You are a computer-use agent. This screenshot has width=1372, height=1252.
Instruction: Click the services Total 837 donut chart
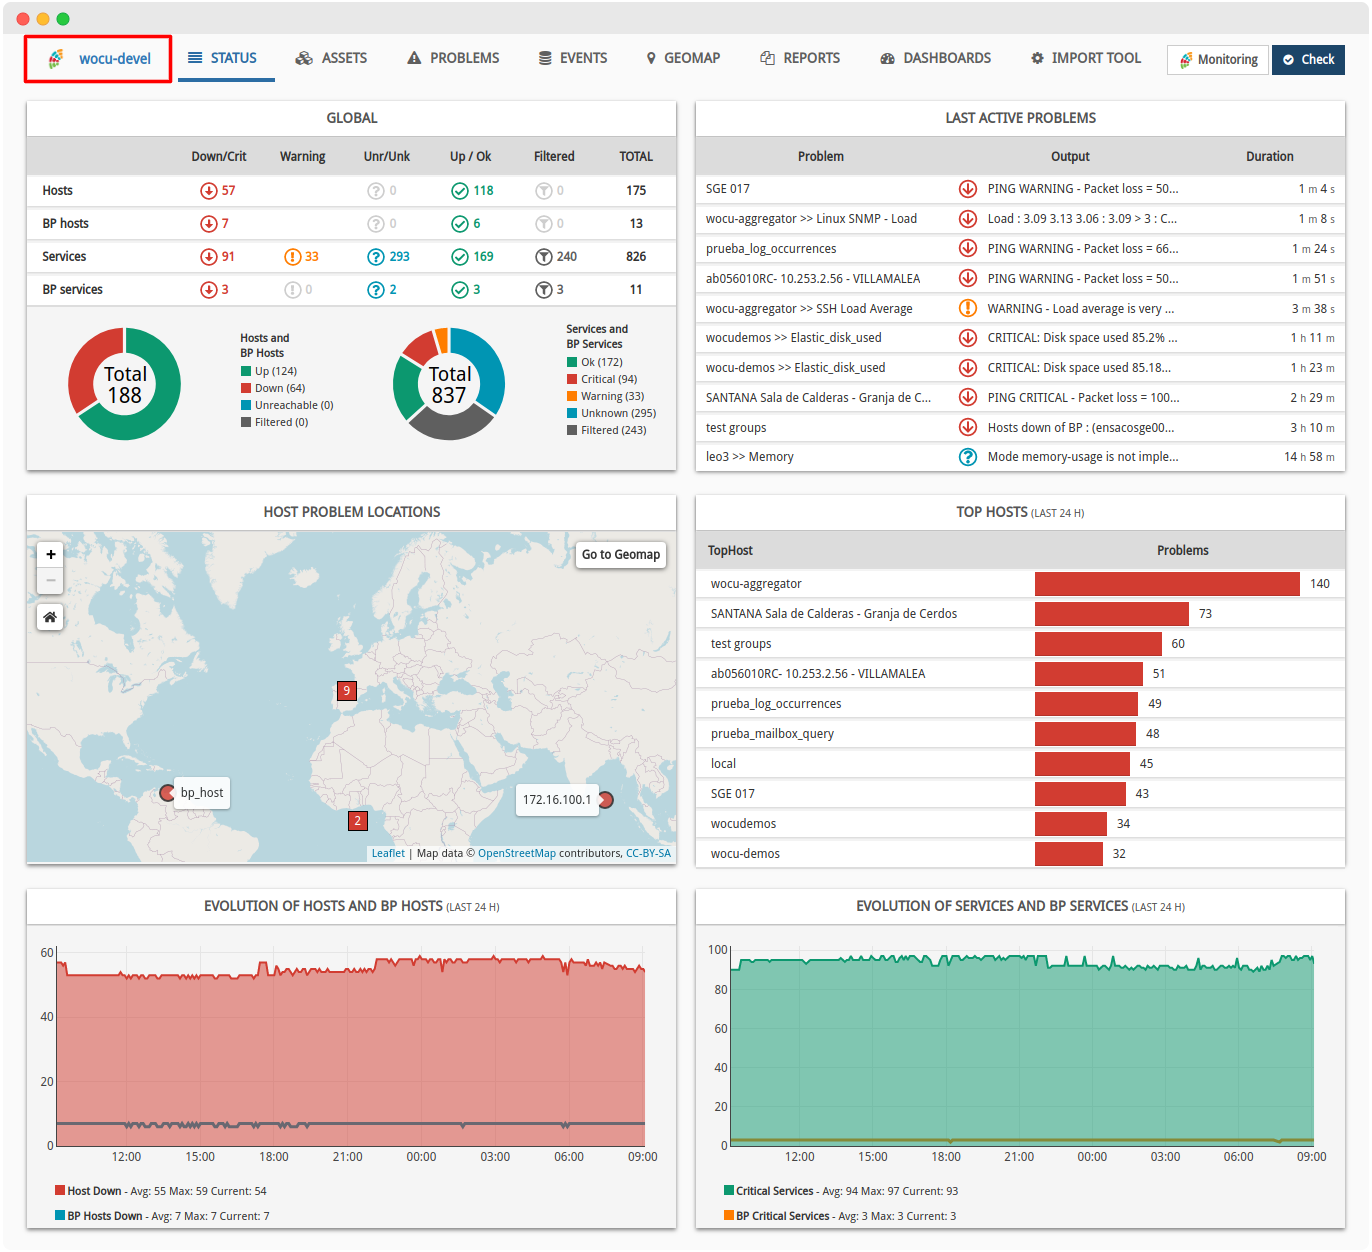(449, 384)
